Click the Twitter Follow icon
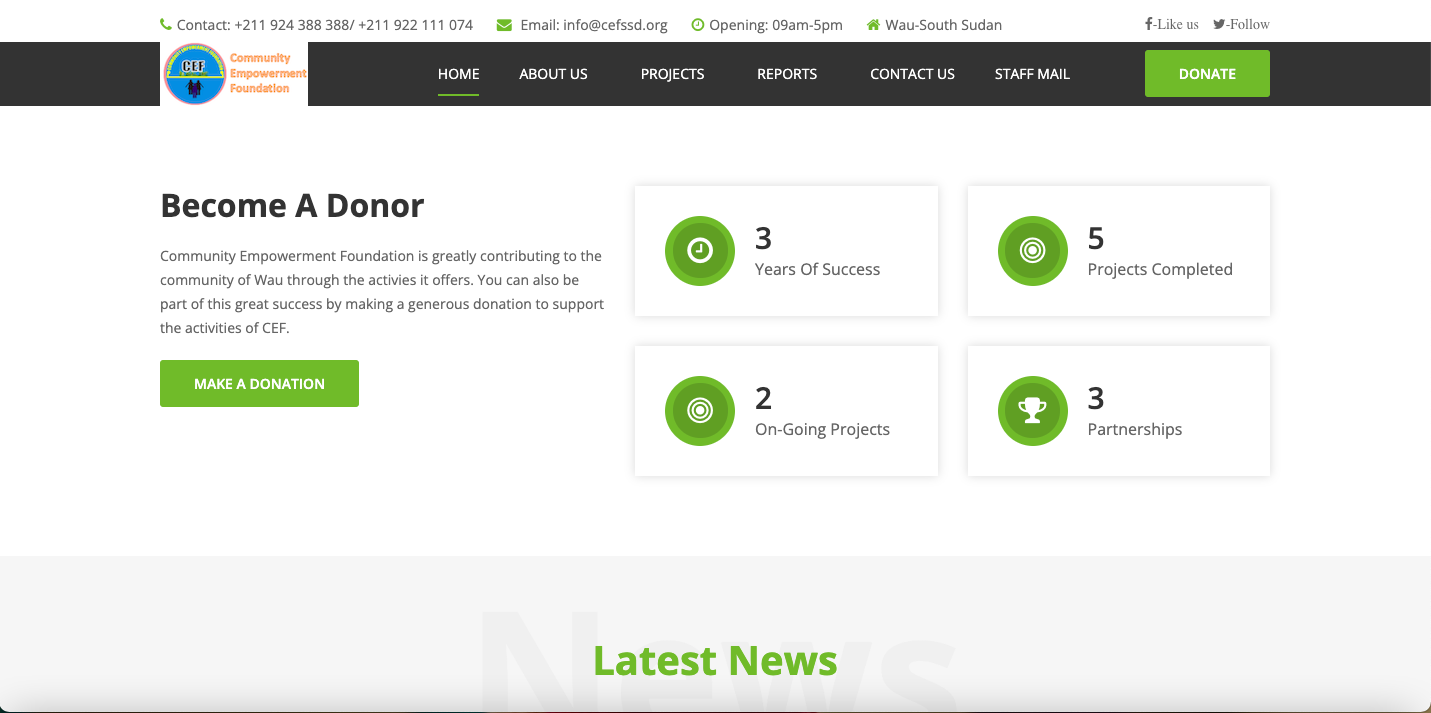 click(x=1219, y=24)
